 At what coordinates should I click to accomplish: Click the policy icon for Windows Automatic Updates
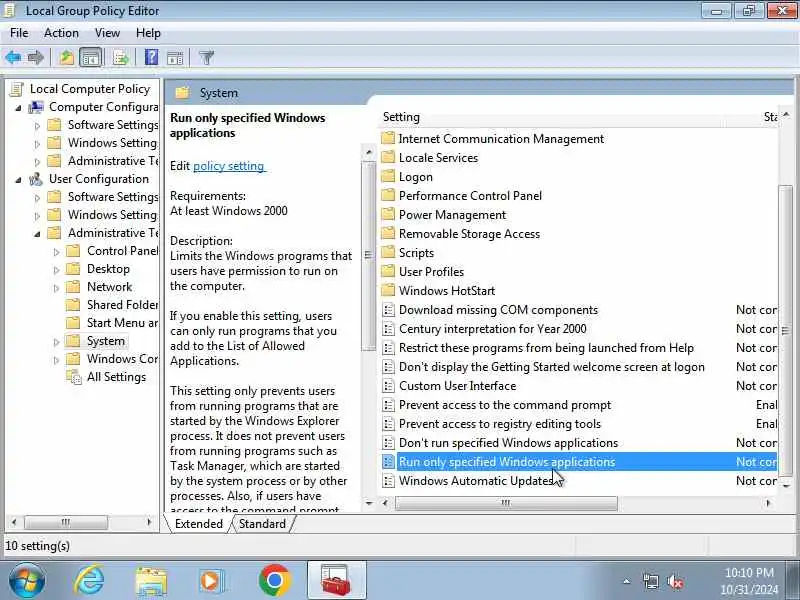click(x=388, y=481)
